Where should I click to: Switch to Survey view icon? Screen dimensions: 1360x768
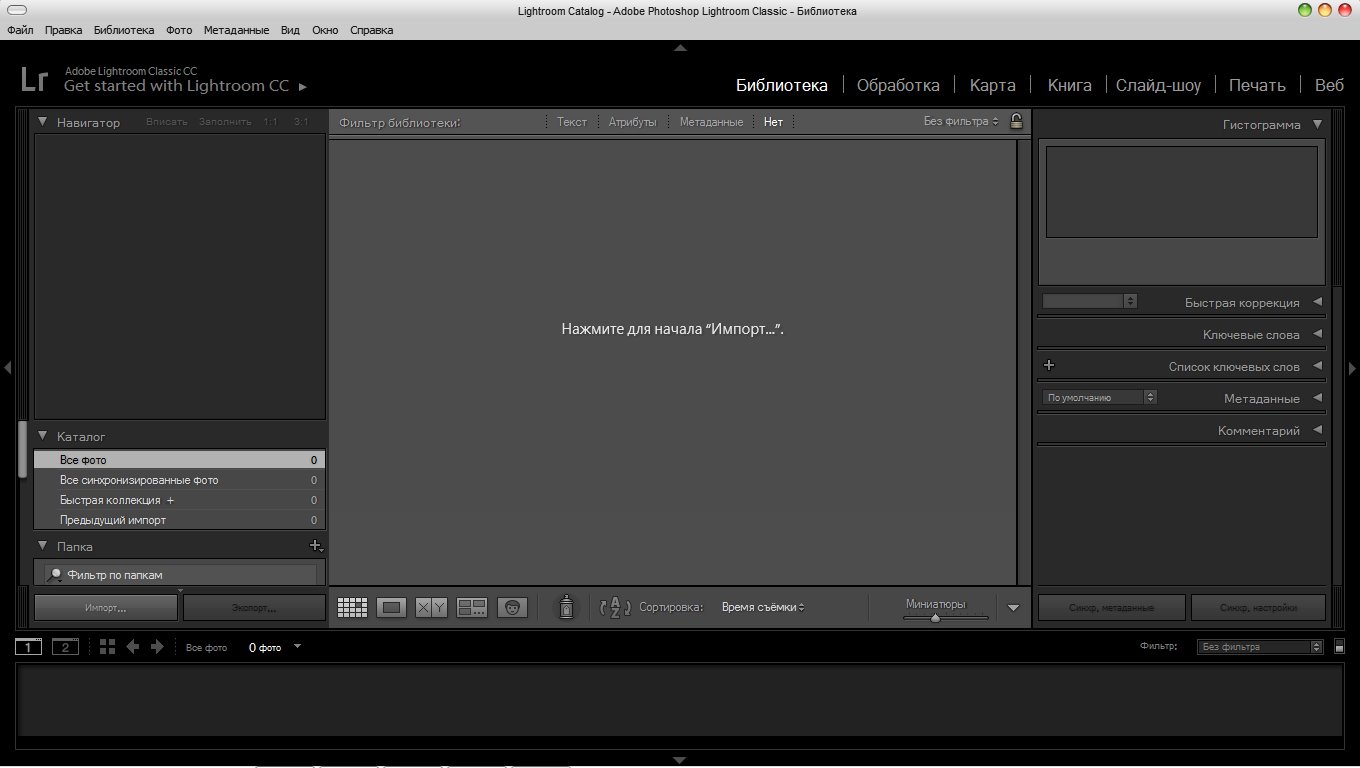click(x=471, y=607)
